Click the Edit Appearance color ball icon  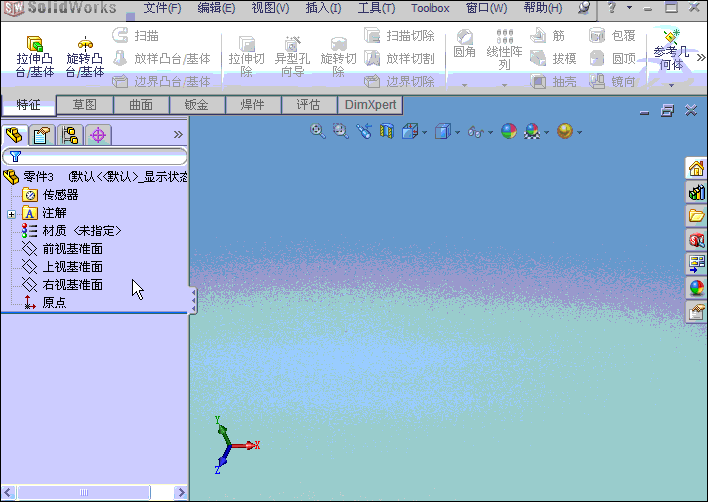click(x=509, y=131)
